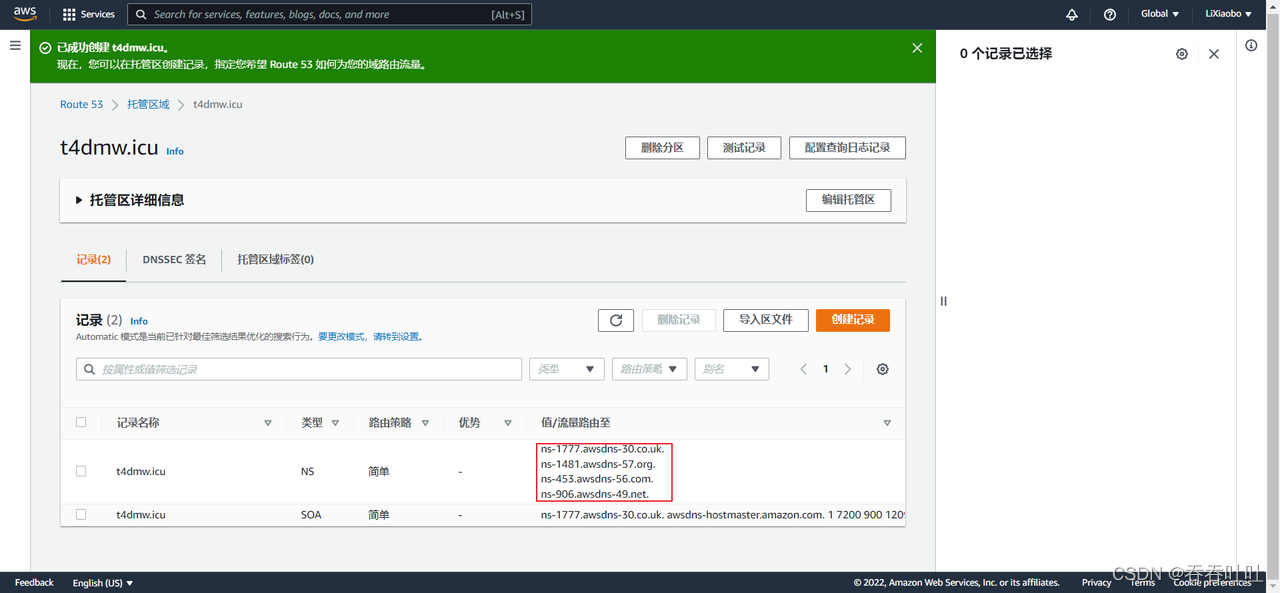Select all records checkbox in header

(x=81, y=422)
